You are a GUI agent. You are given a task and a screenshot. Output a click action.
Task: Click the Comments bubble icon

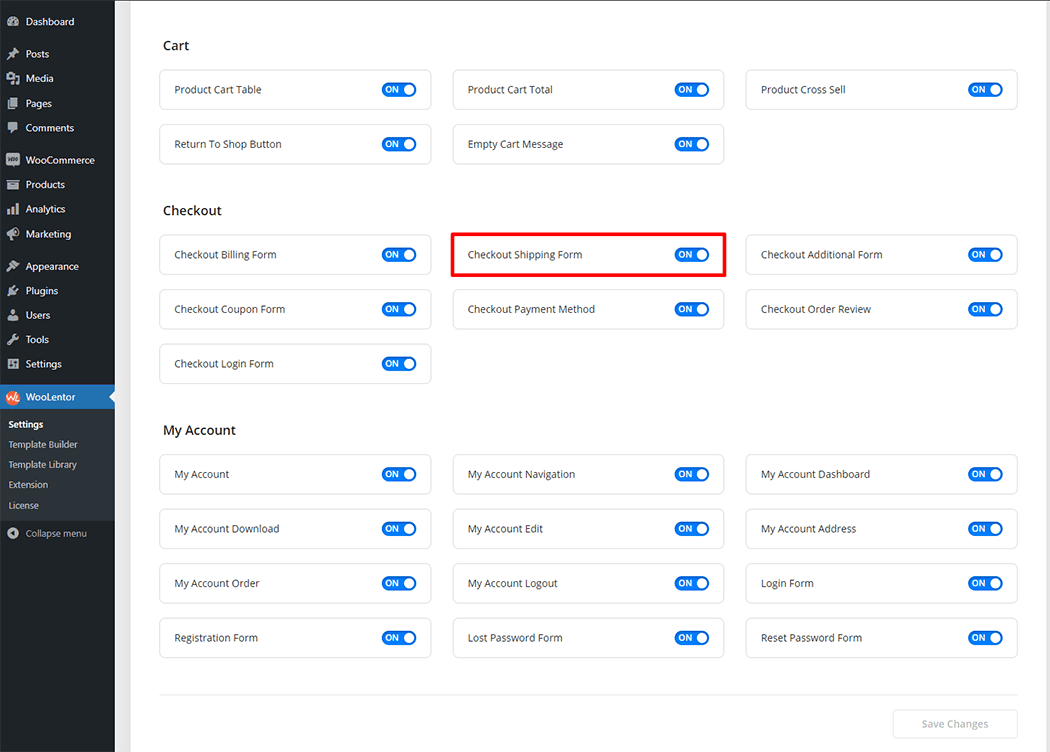tap(13, 128)
